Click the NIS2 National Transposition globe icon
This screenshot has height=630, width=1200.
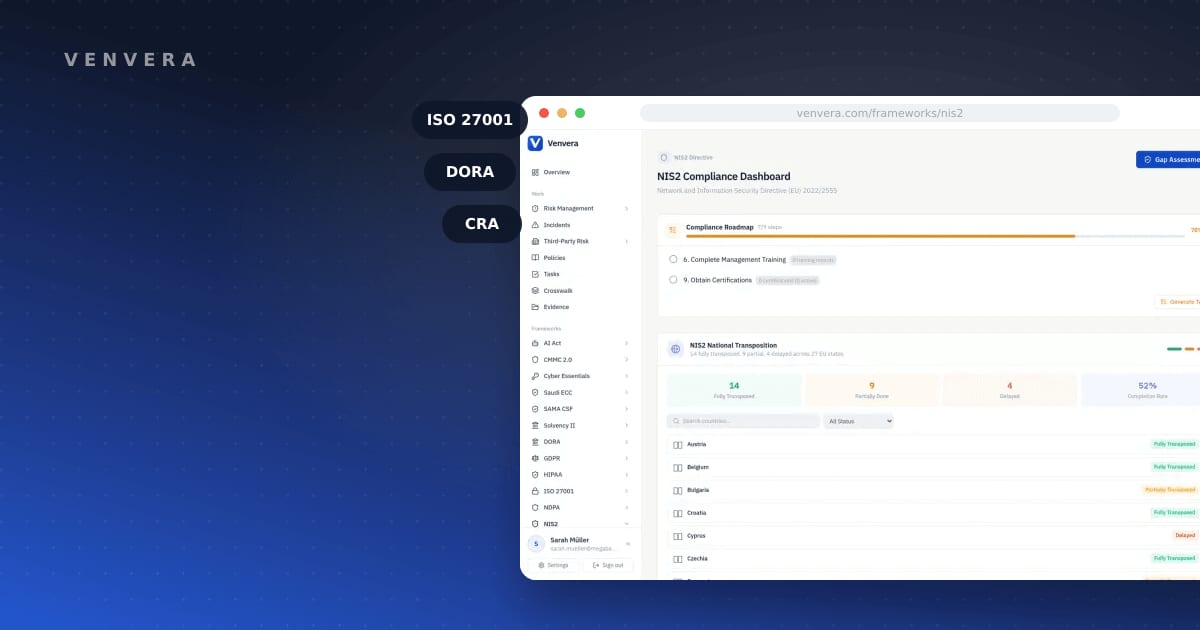coord(675,349)
